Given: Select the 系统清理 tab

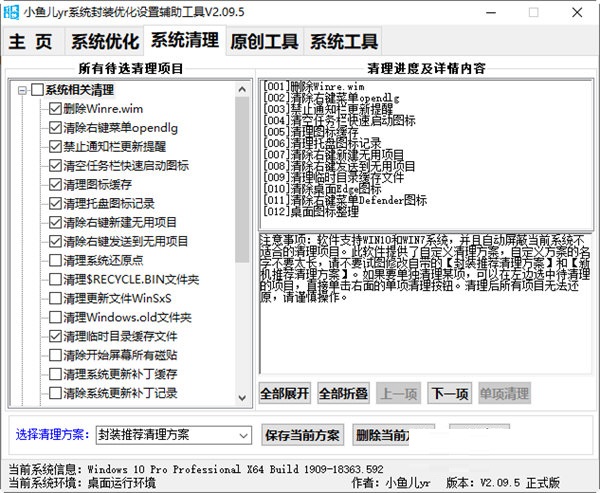Looking at the screenshot, I should pyautogui.click(x=185, y=41).
